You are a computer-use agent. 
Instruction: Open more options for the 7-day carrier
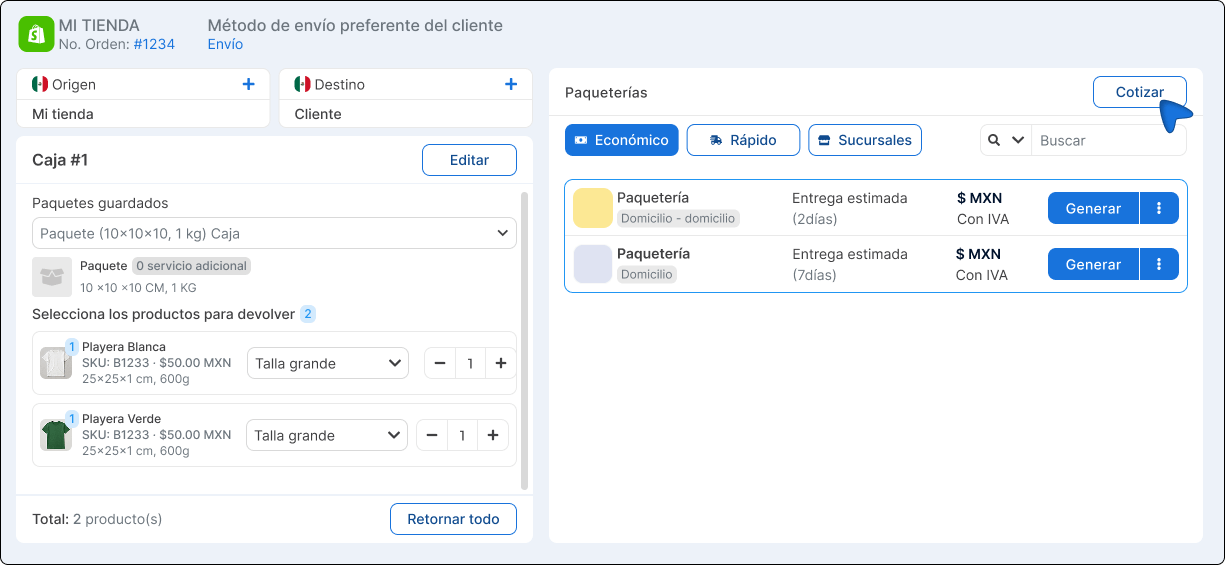click(x=1159, y=264)
